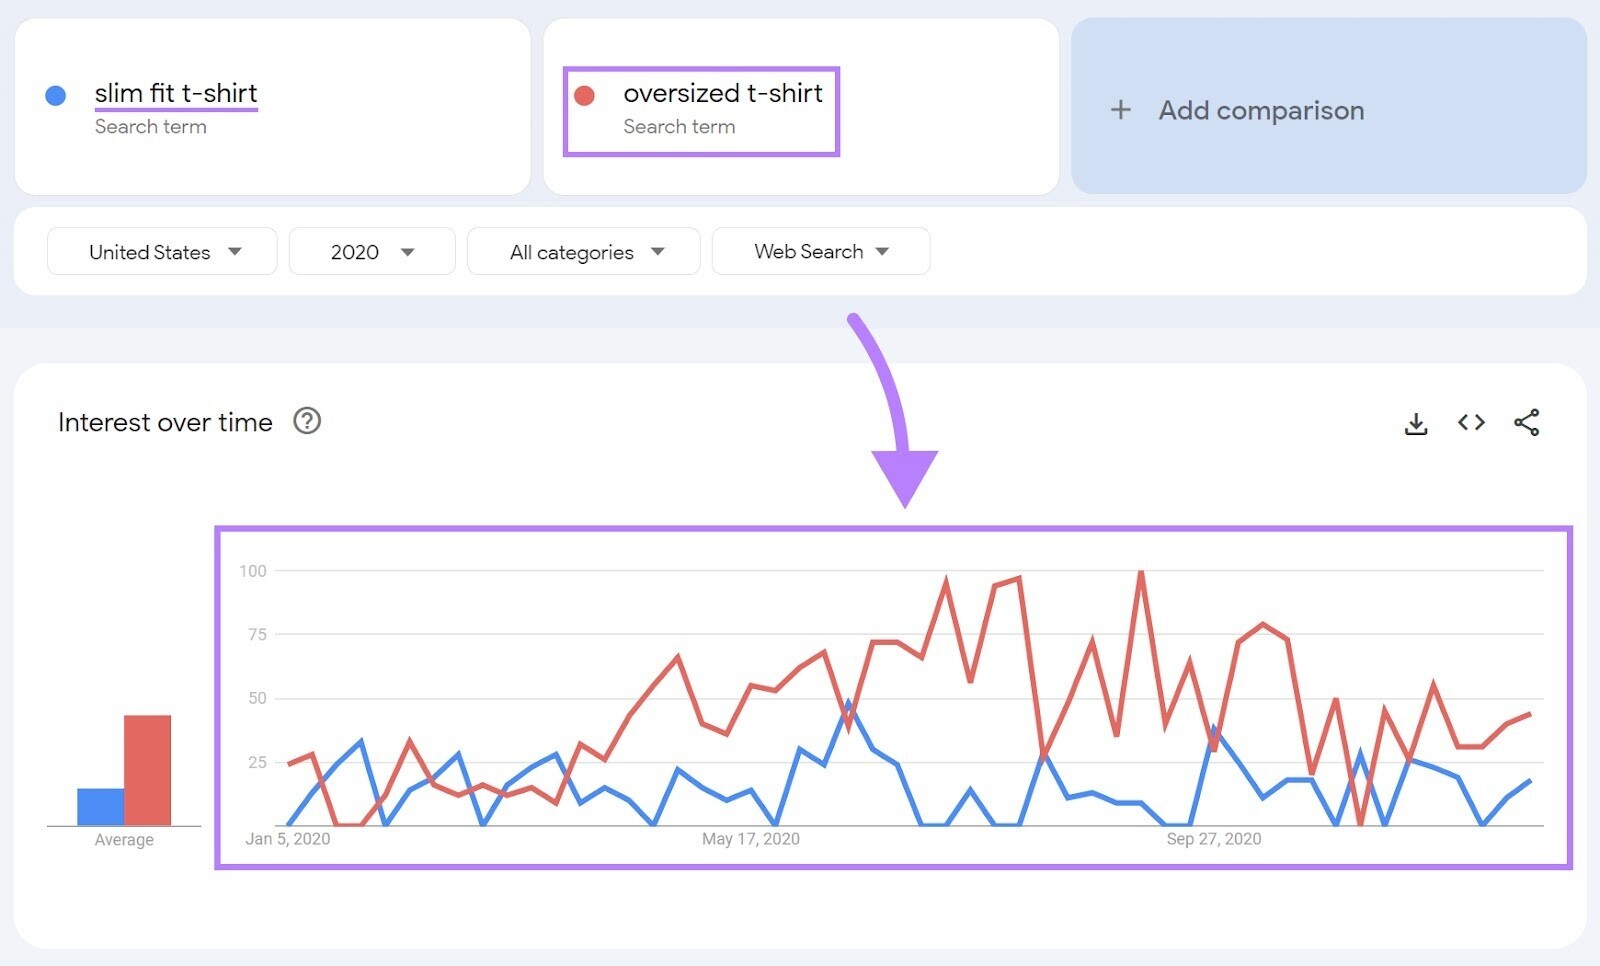Expand the Web Search type dropdown
Image resolution: width=1600 pixels, height=966 pixels.
(x=820, y=251)
